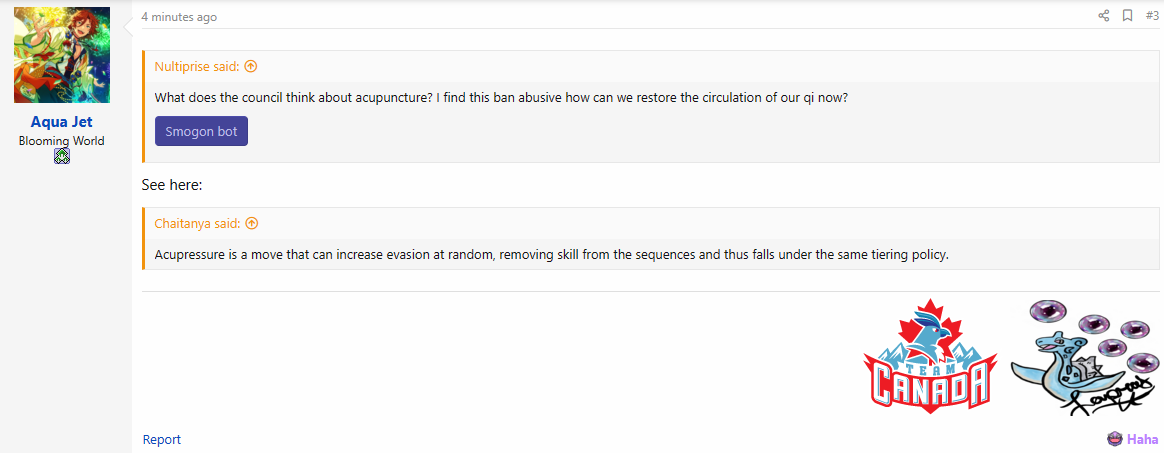
Task: Click the Haha reaction label
Action: [x=1140, y=439]
